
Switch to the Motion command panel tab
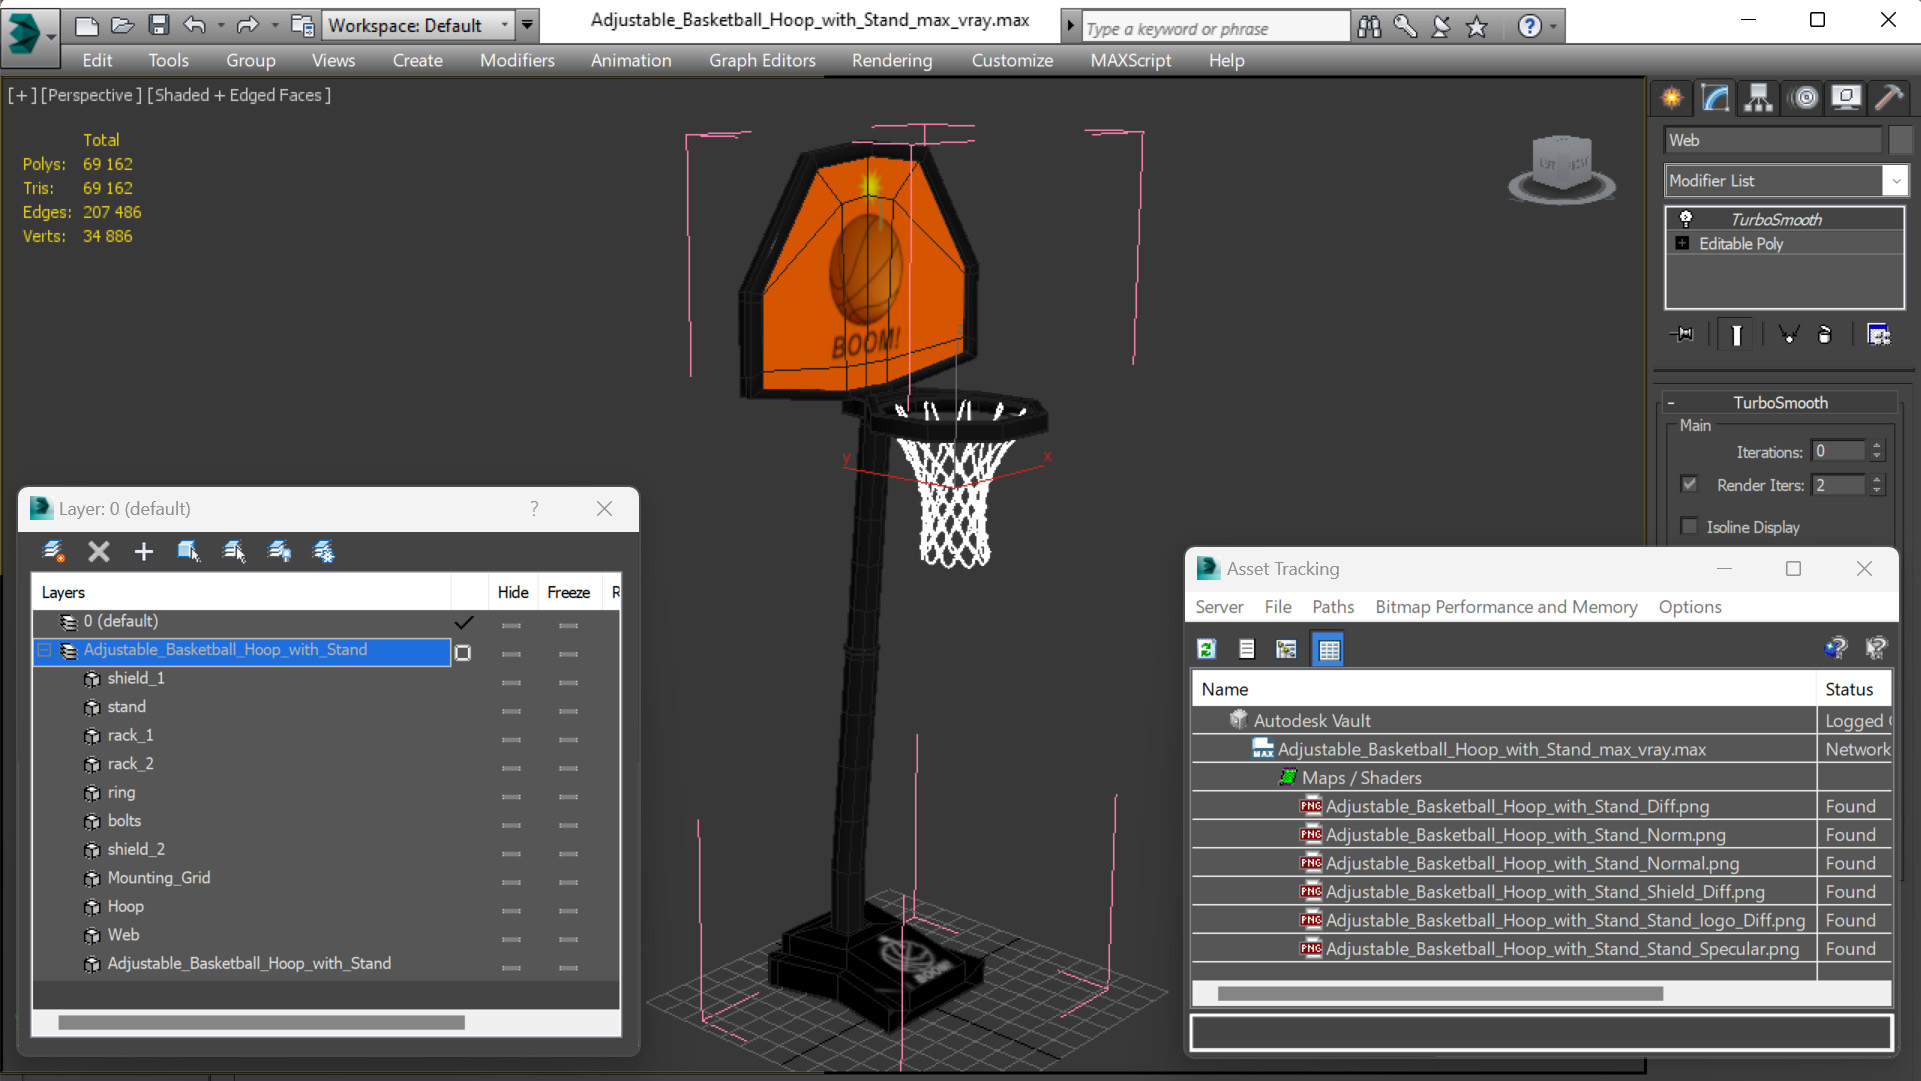[x=1805, y=97]
